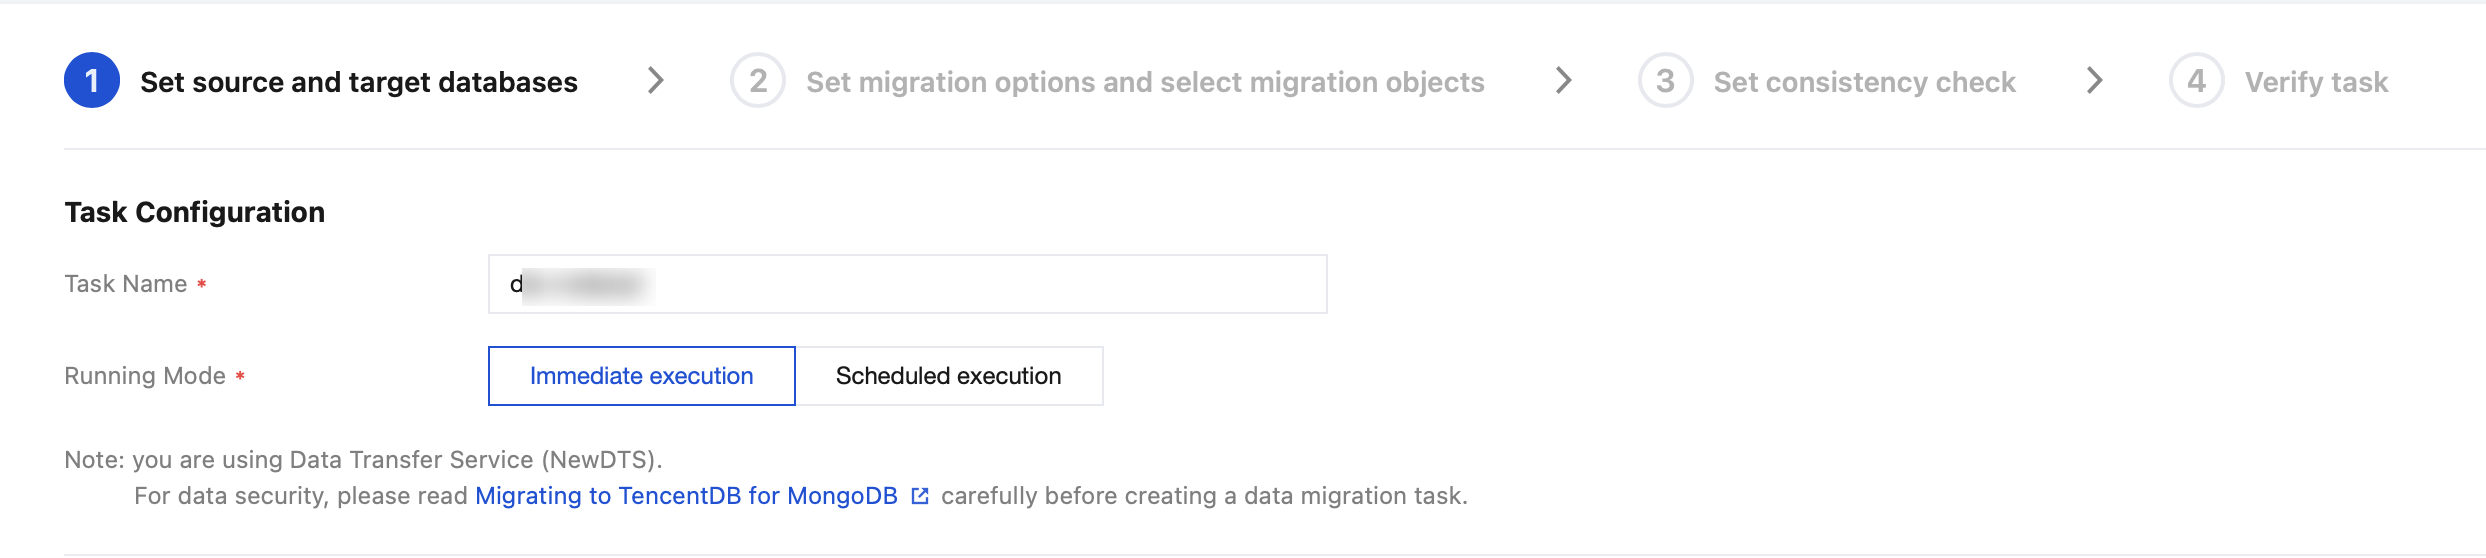This screenshot has height=558, width=2486.
Task: Click the step 1 number circle
Action: [92, 81]
